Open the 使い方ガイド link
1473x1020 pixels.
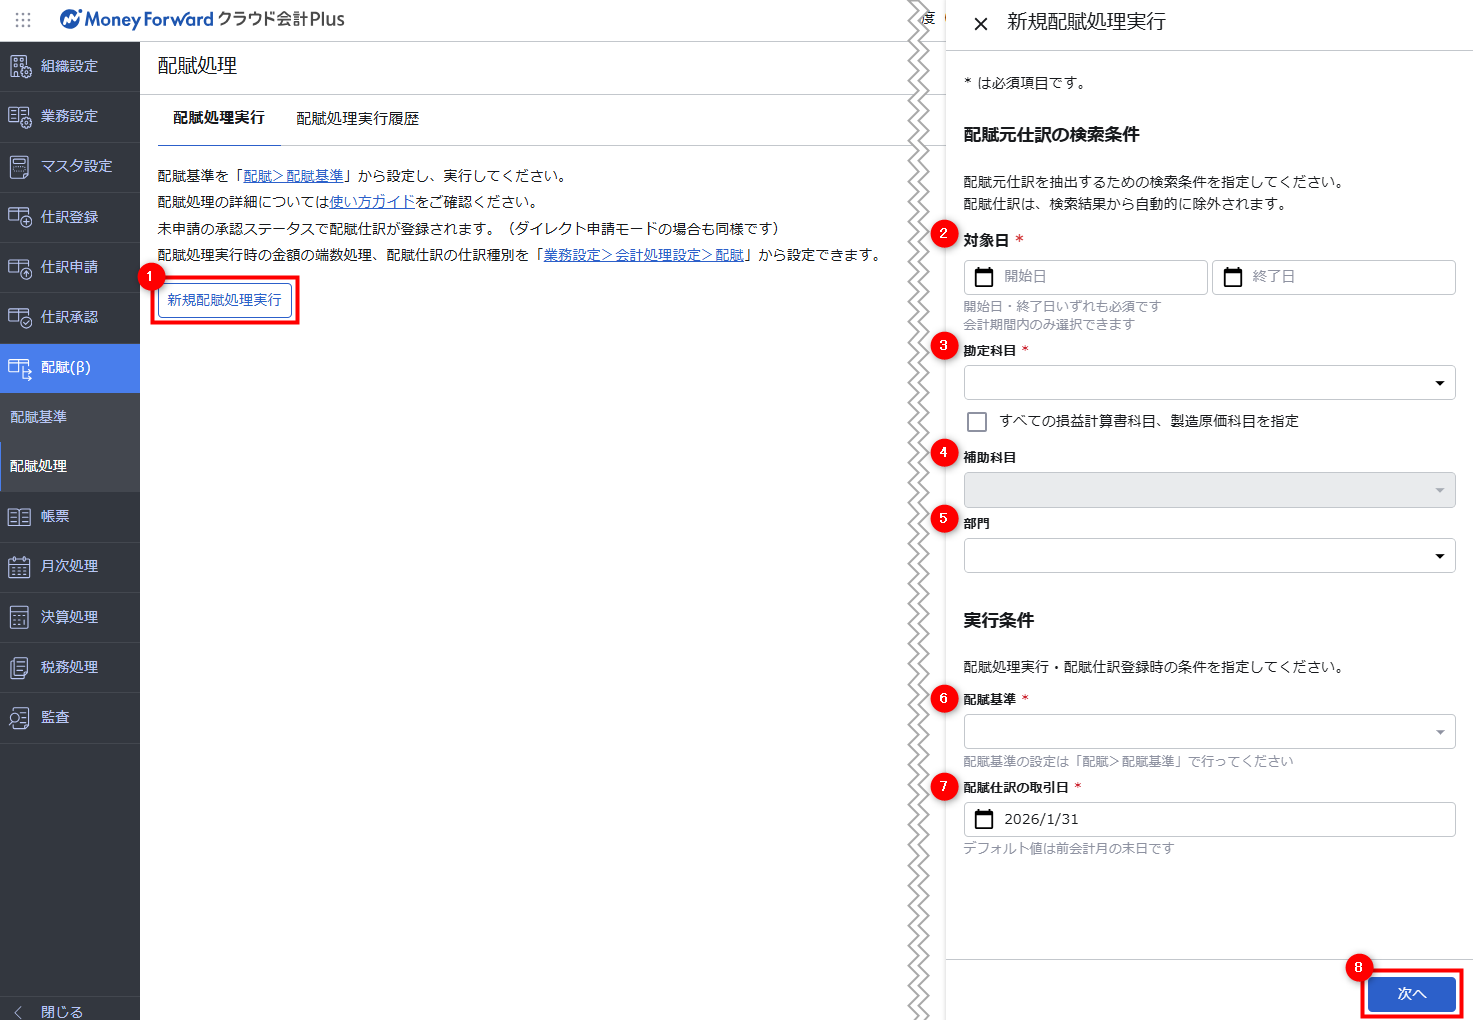[372, 202]
